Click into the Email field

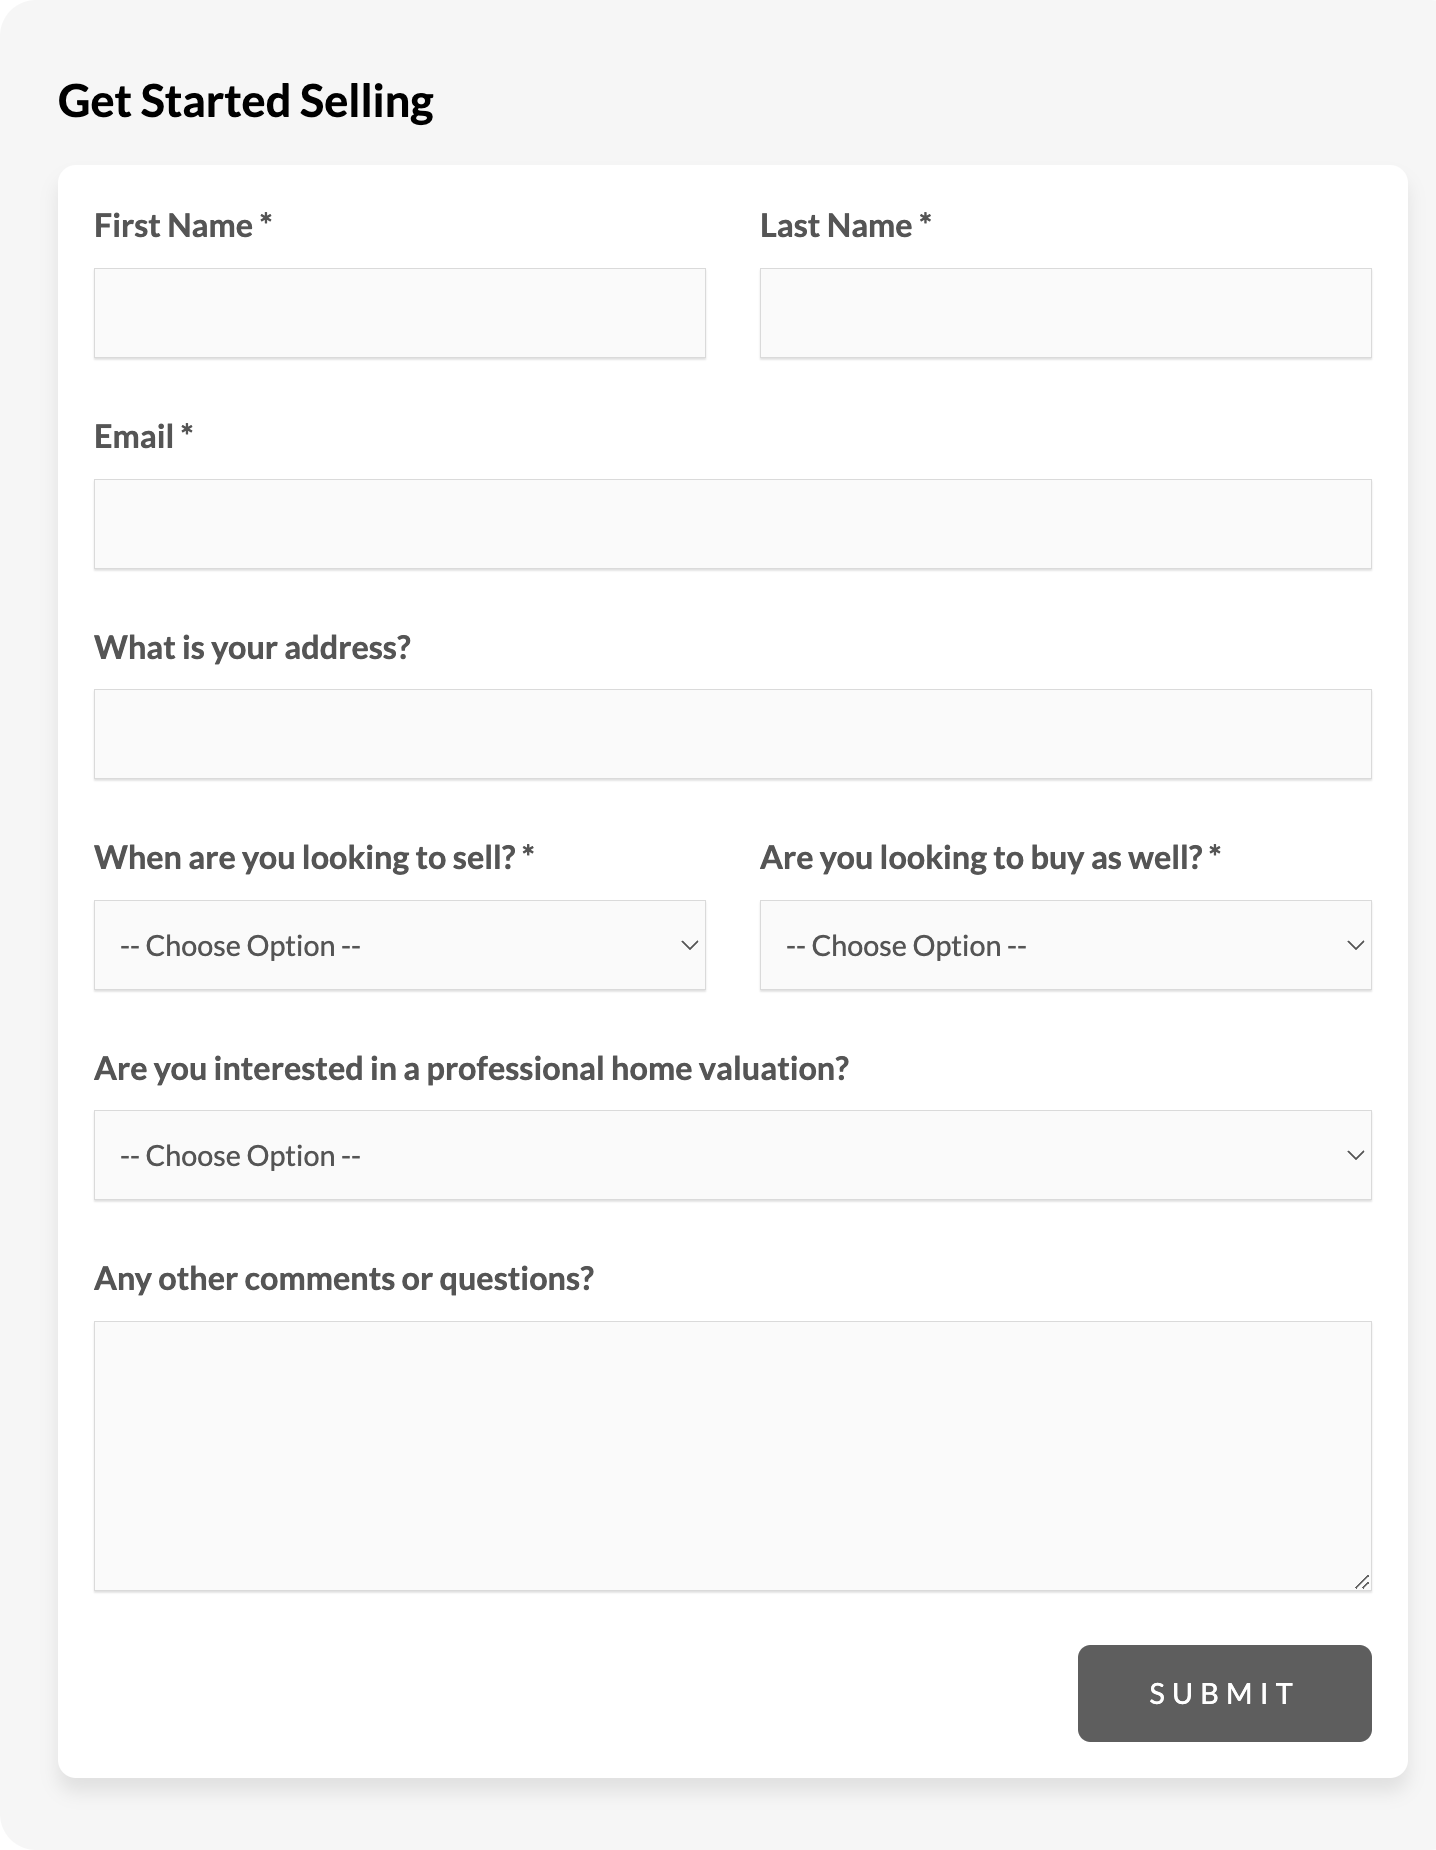point(732,524)
